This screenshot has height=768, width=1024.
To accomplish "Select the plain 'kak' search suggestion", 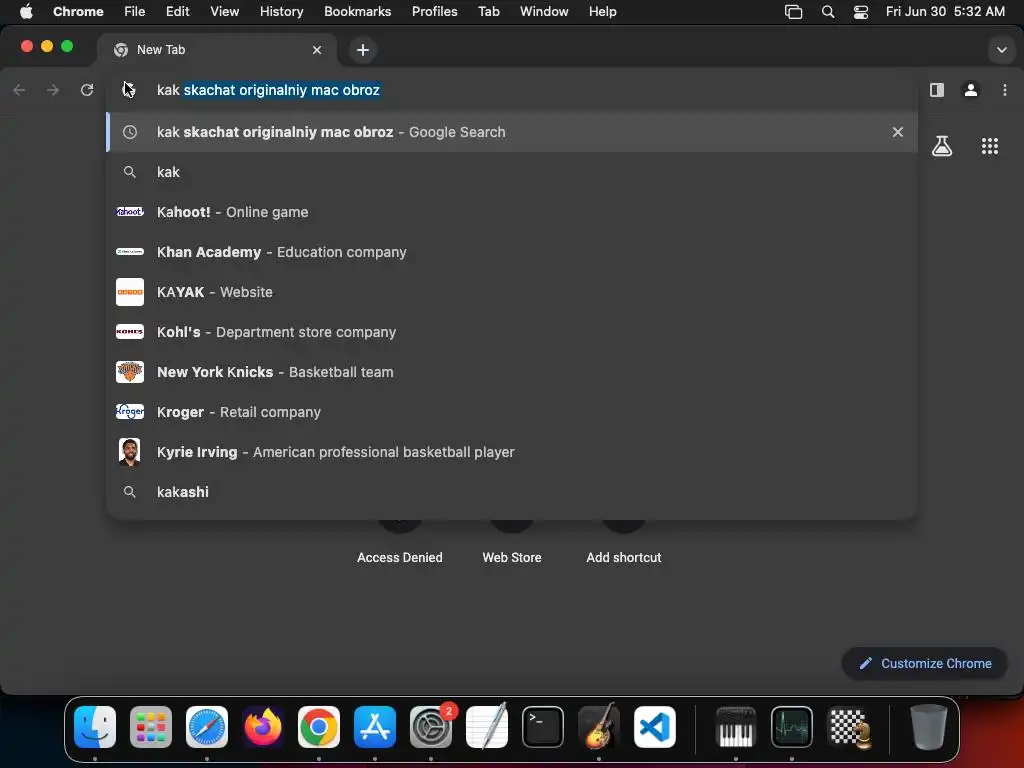I will [512, 172].
